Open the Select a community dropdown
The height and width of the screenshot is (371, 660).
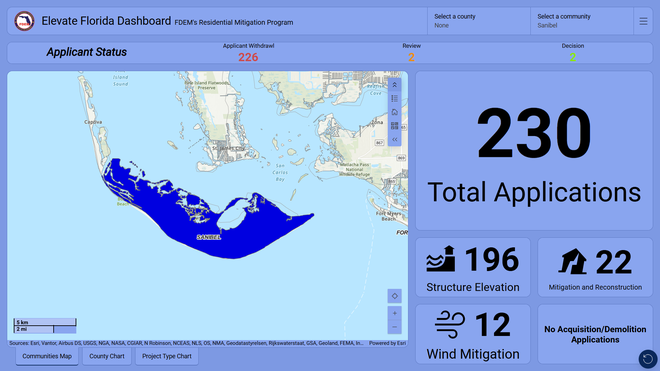coord(582,21)
